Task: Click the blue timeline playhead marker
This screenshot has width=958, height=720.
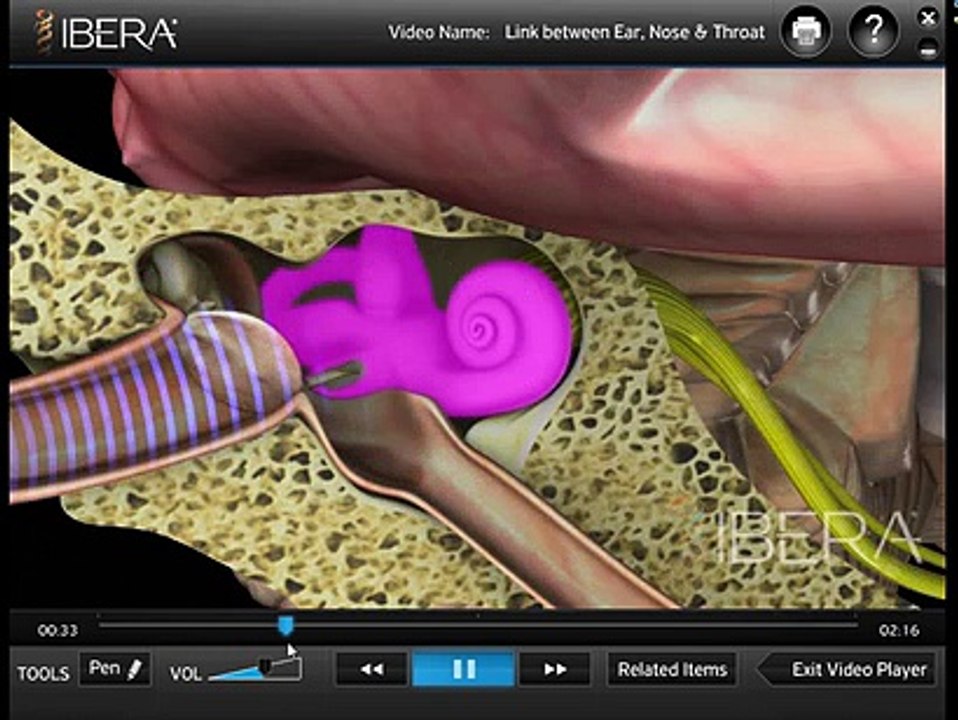Action: click(x=285, y=625)
